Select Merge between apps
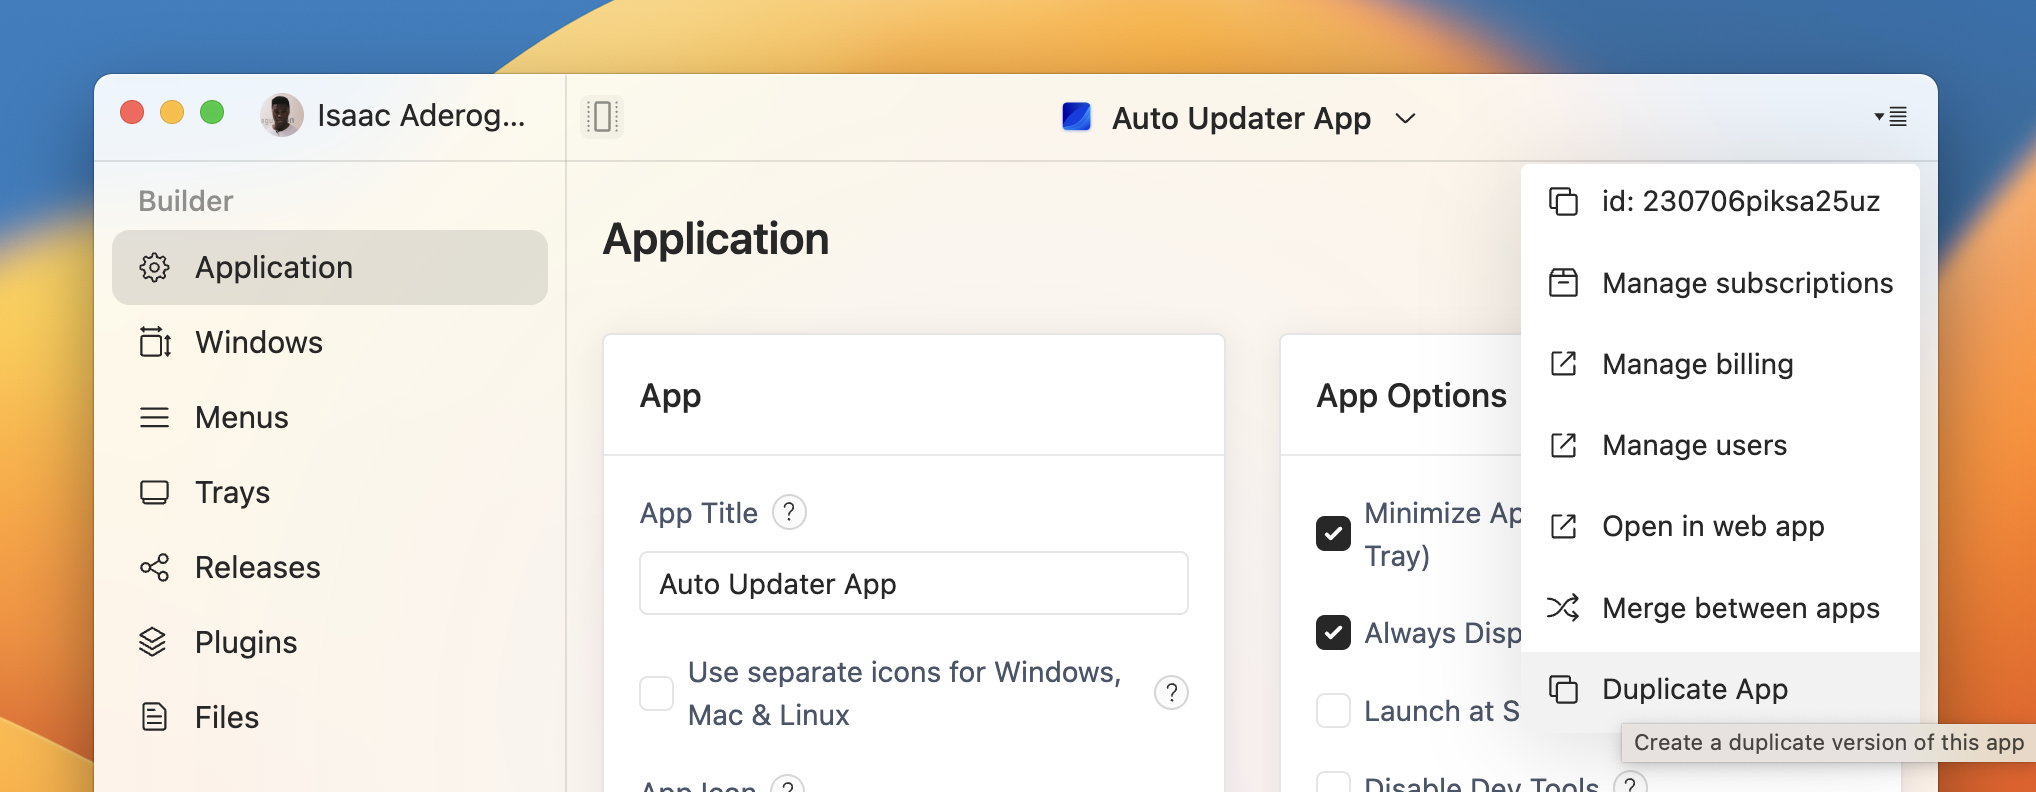Viewport: 2036px width, 792px height. click(x=1720, y=608)
